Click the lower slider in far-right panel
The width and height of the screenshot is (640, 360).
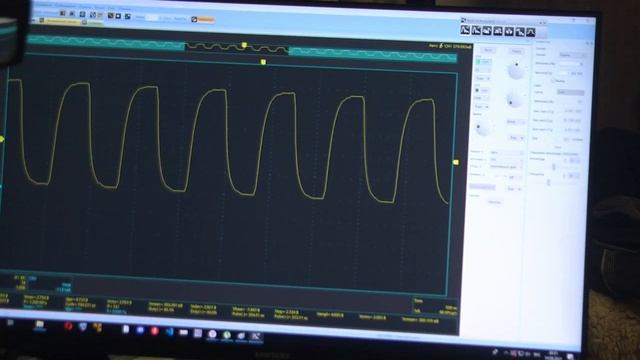click(549, 182)
